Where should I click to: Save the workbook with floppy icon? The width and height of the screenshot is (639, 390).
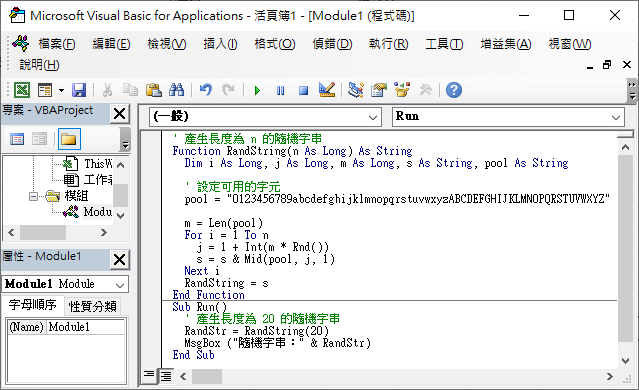click(79, 90)
